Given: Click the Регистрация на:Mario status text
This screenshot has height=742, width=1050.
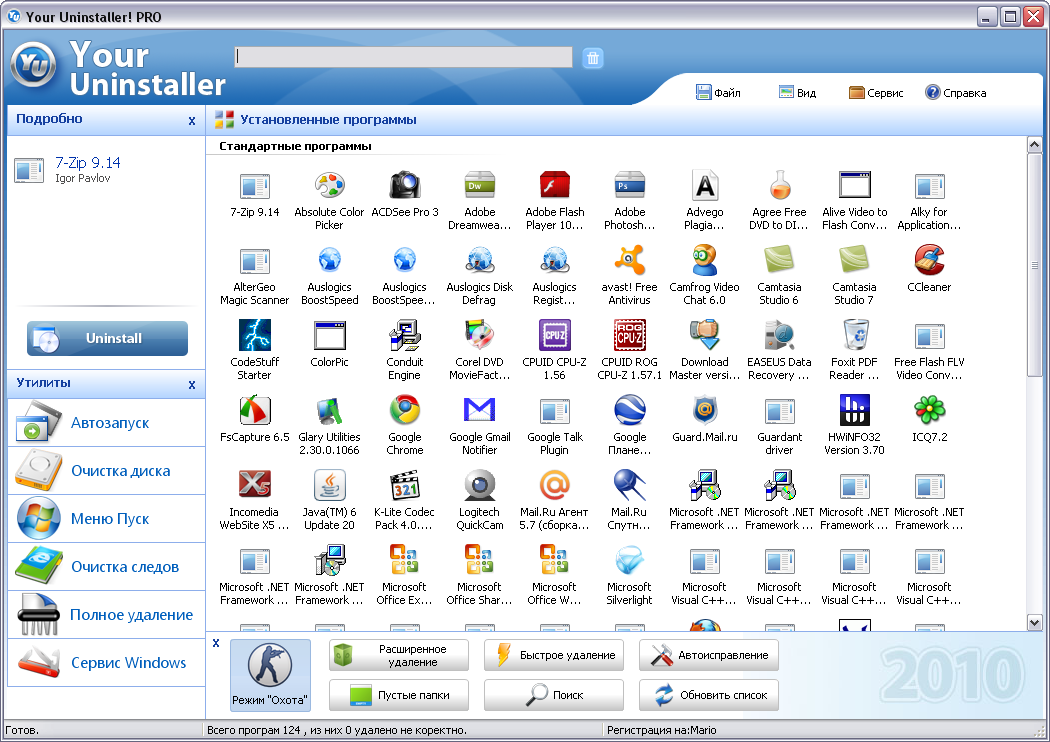Looking at the screenshot, I should click(x=662, y=730).
